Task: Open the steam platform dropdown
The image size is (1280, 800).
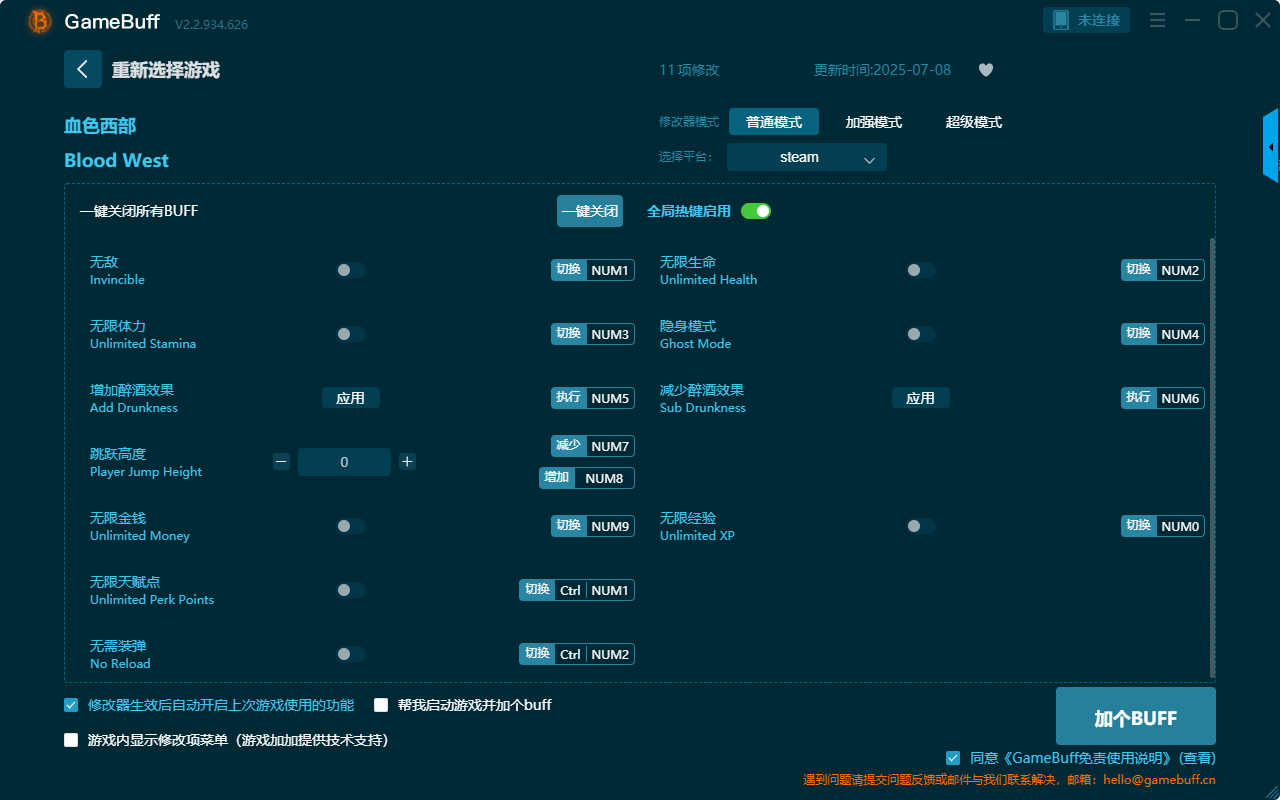Action: click(x=806, y=157)
